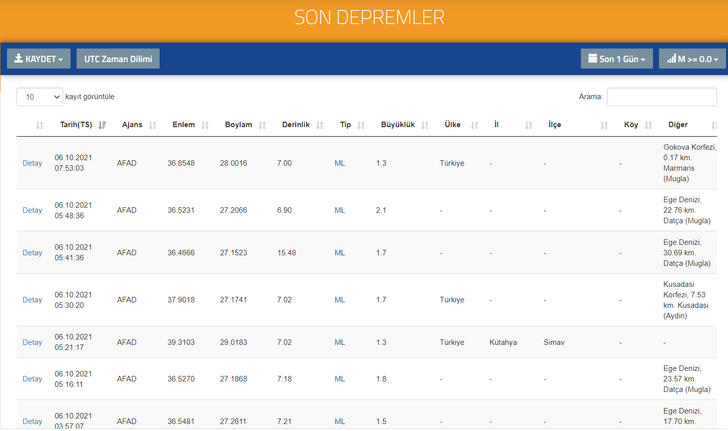Open Detay for 05:48:36 earthquake
This screenshot has width=728, height=431.
32,210
